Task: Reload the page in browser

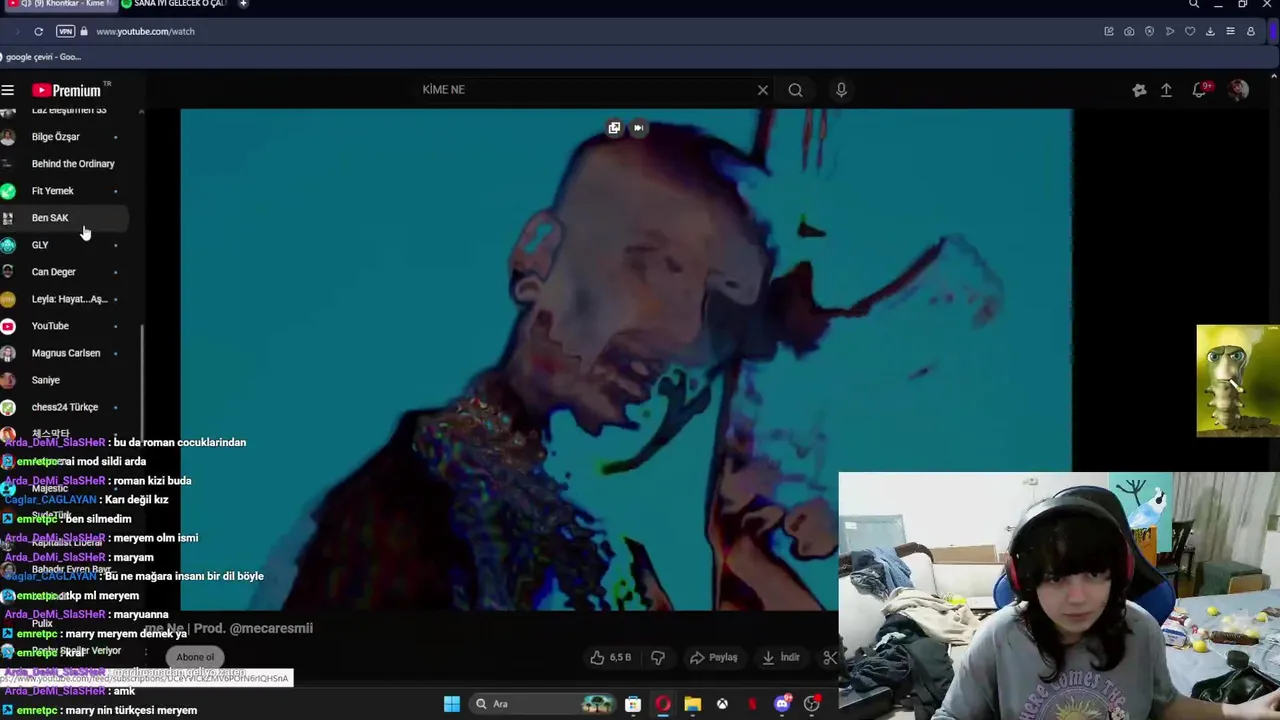Action: click(38, 31)
